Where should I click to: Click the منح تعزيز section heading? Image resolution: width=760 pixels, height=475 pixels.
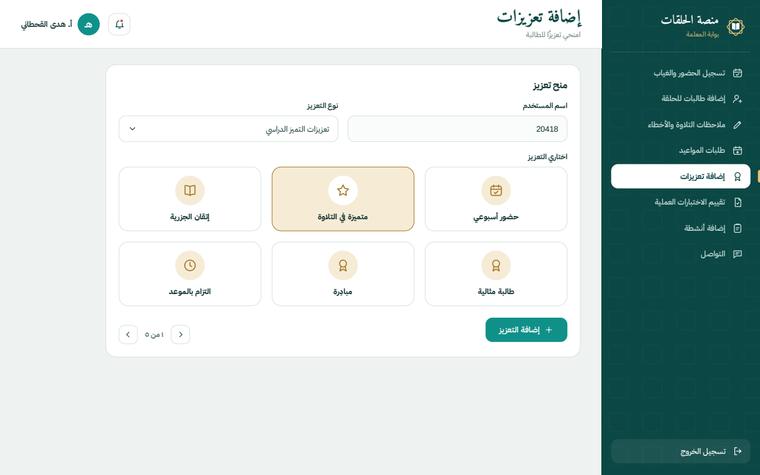(550, 85)
